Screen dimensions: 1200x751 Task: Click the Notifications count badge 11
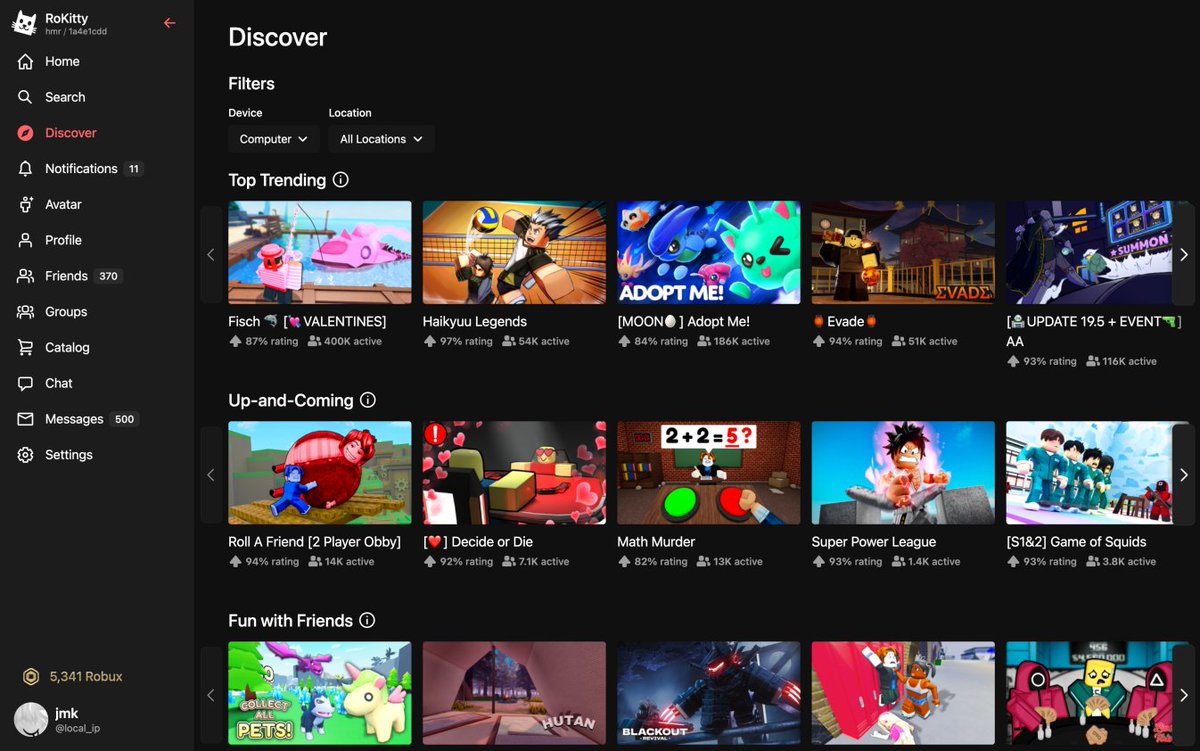point(134,169)
